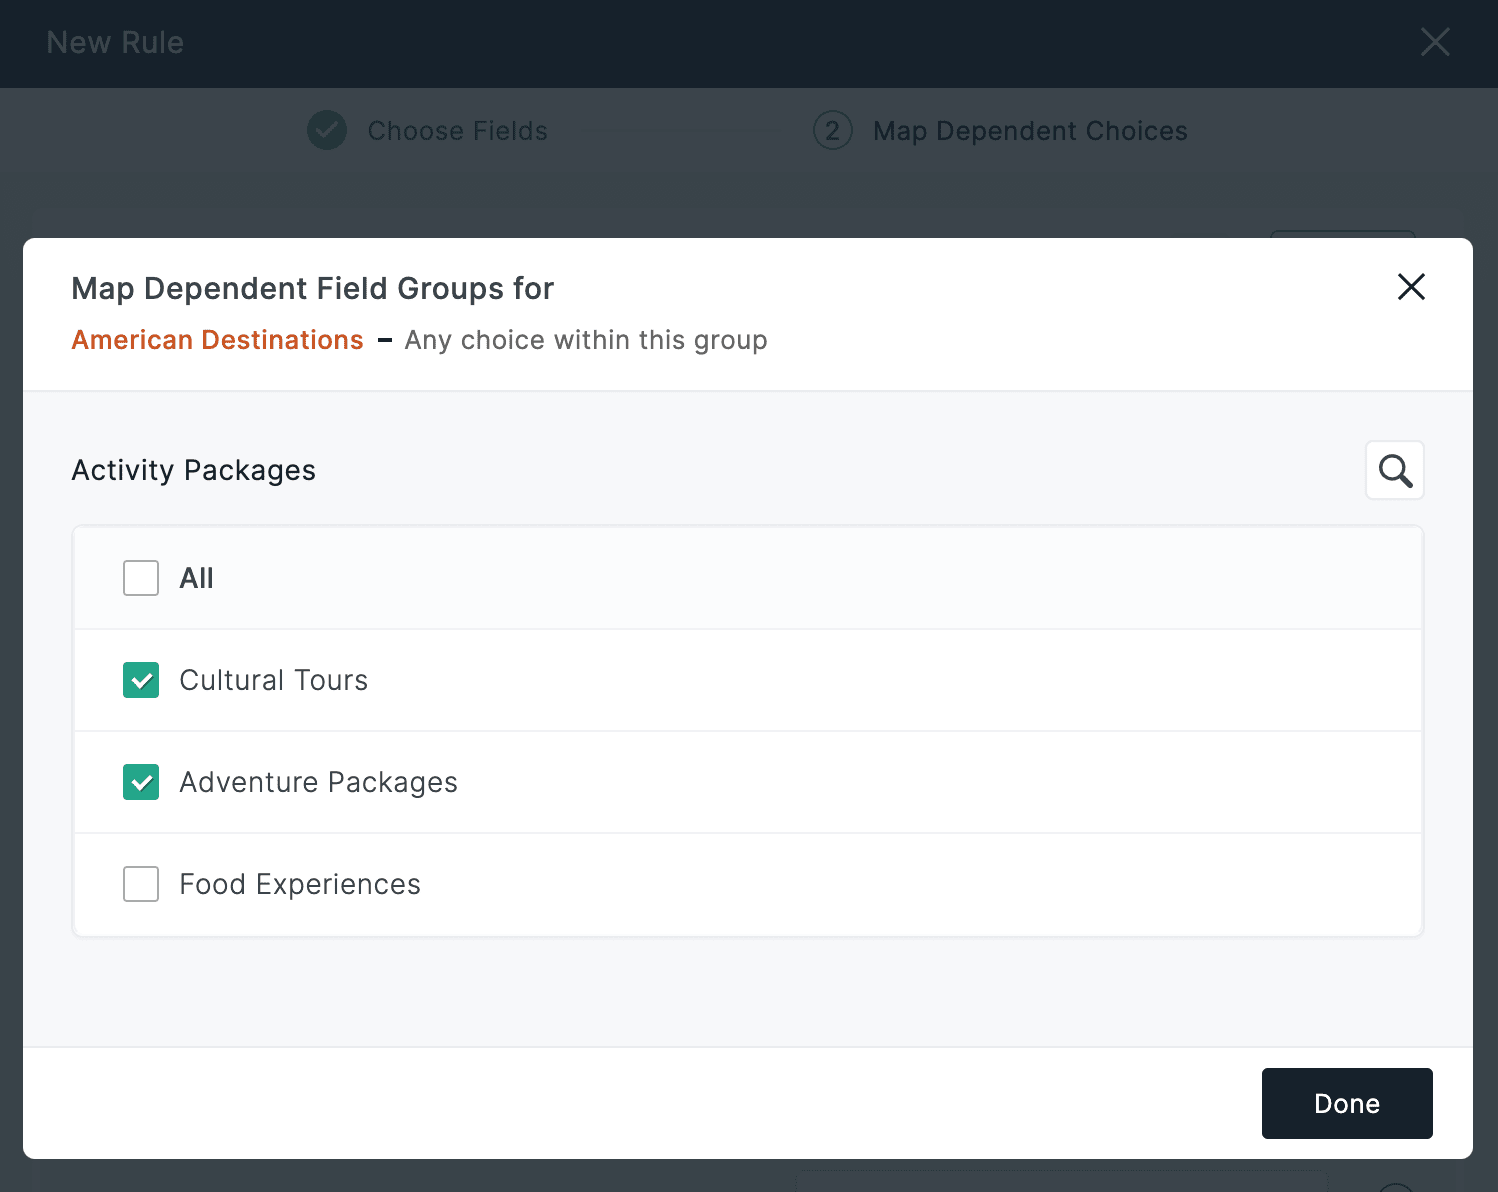The width and height of the screenshot is (1498, 1192).
Task: Close the New Rule panel
Action: point(1435,42)
